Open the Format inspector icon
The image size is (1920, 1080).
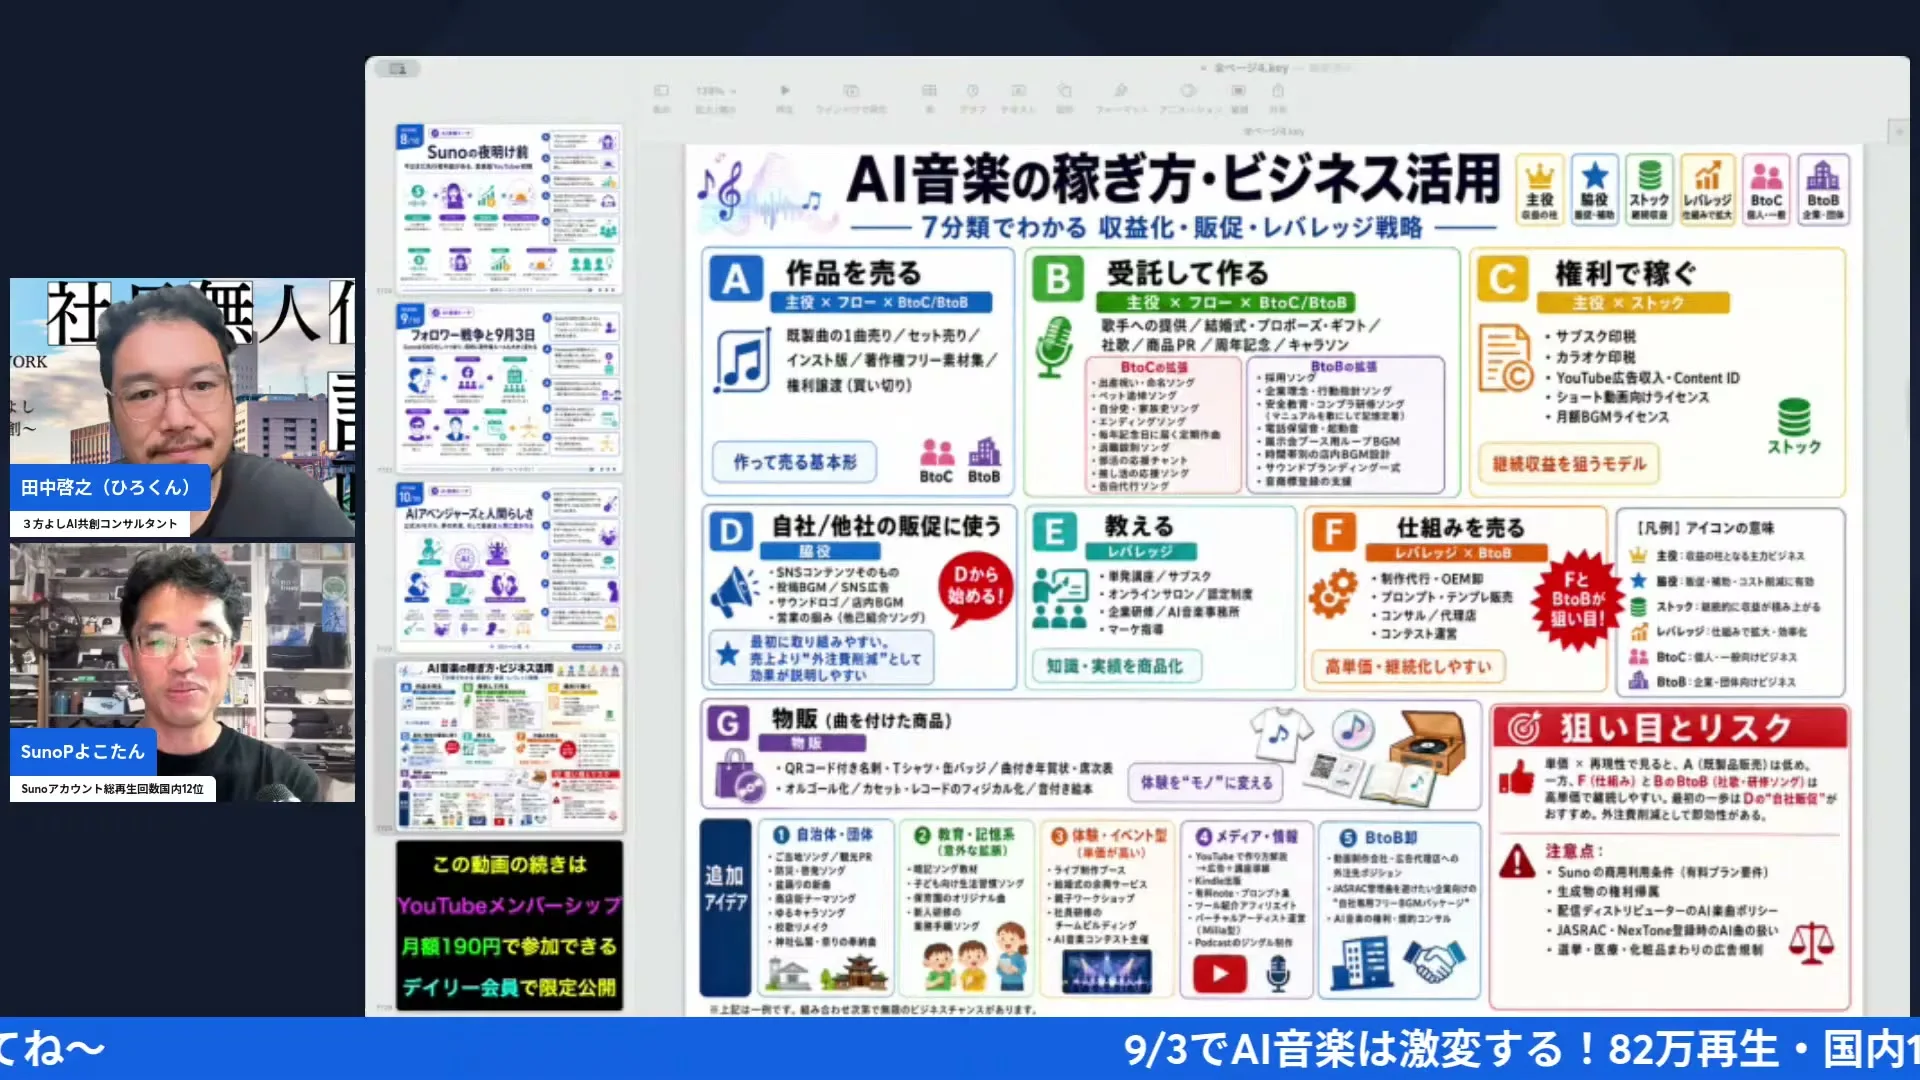click(1121, 91)
